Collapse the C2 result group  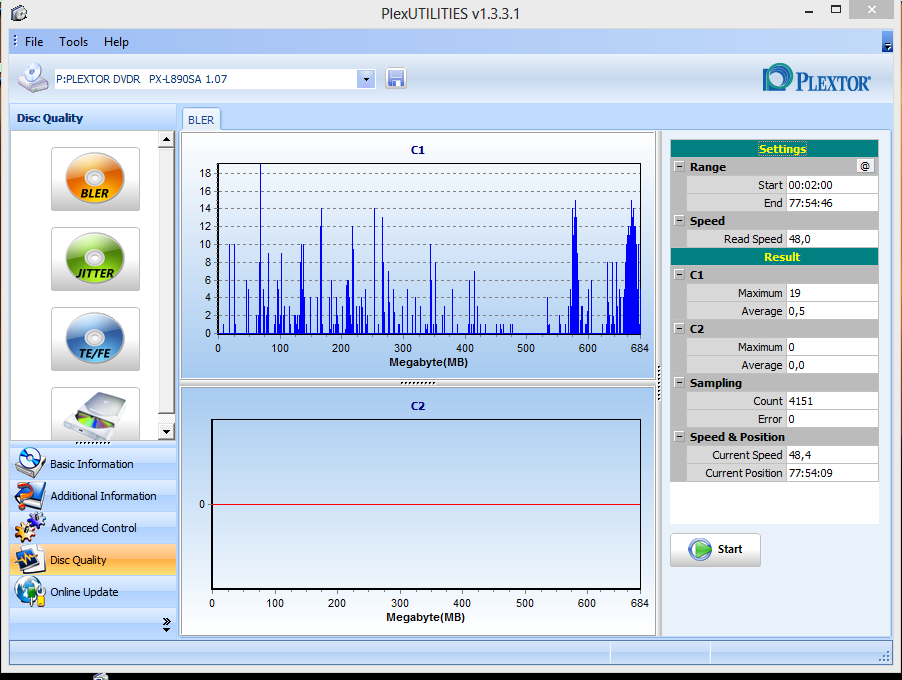click(679, 329)
